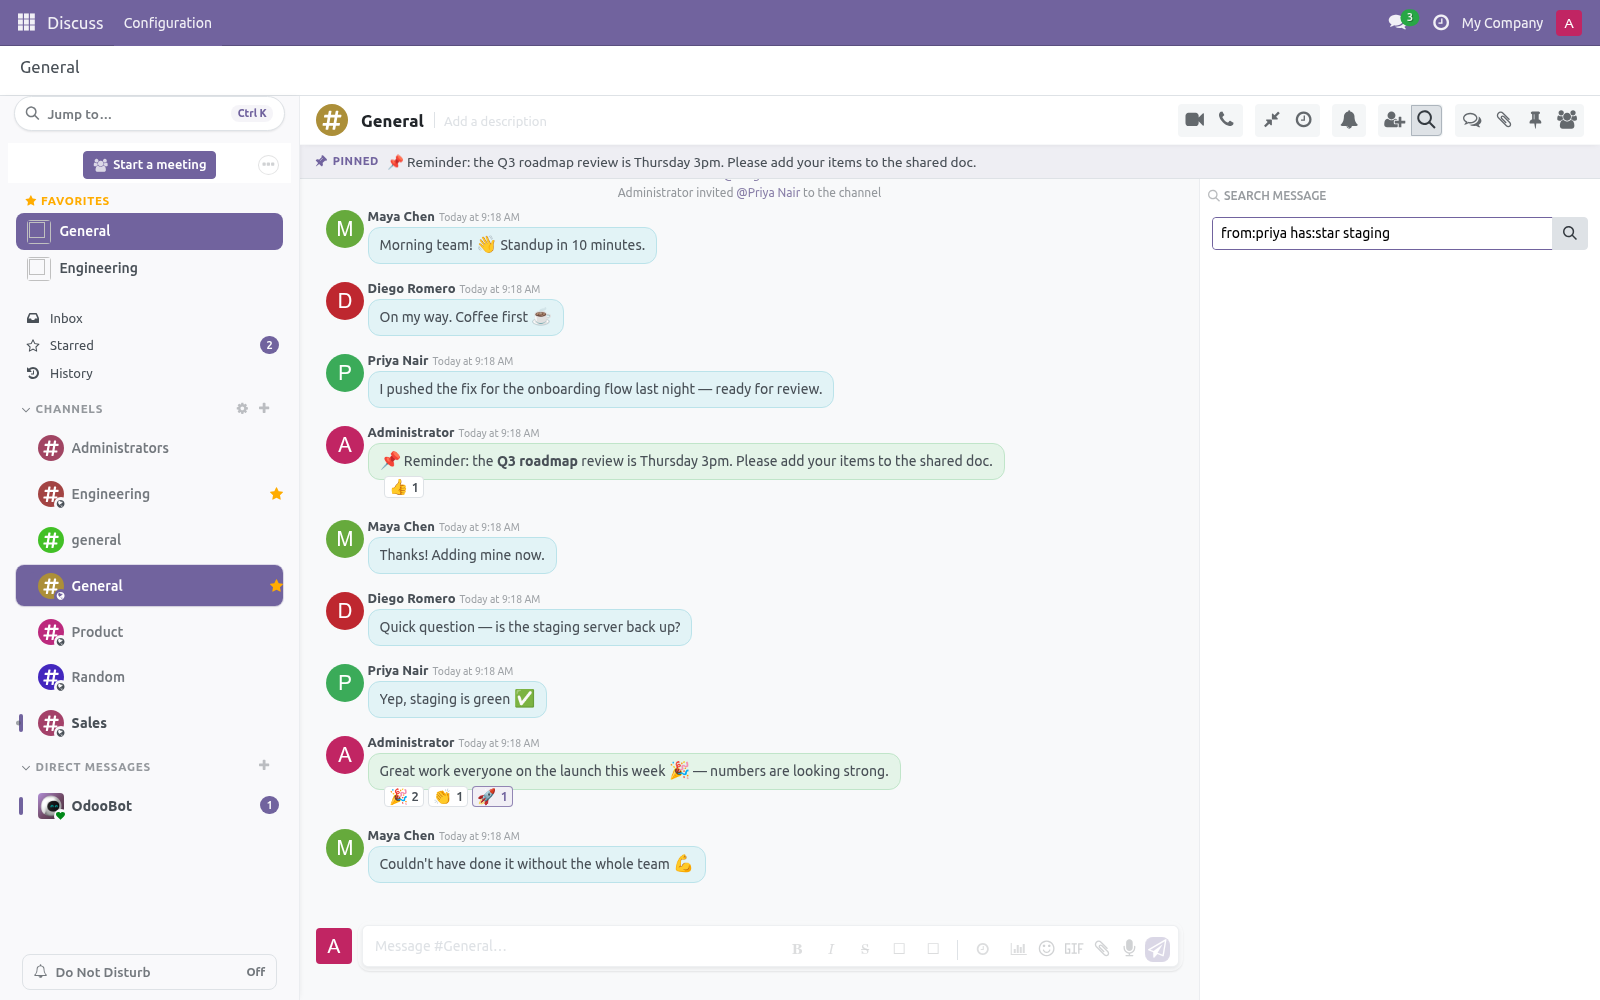Open member list icon

[x=1567, y=120]
